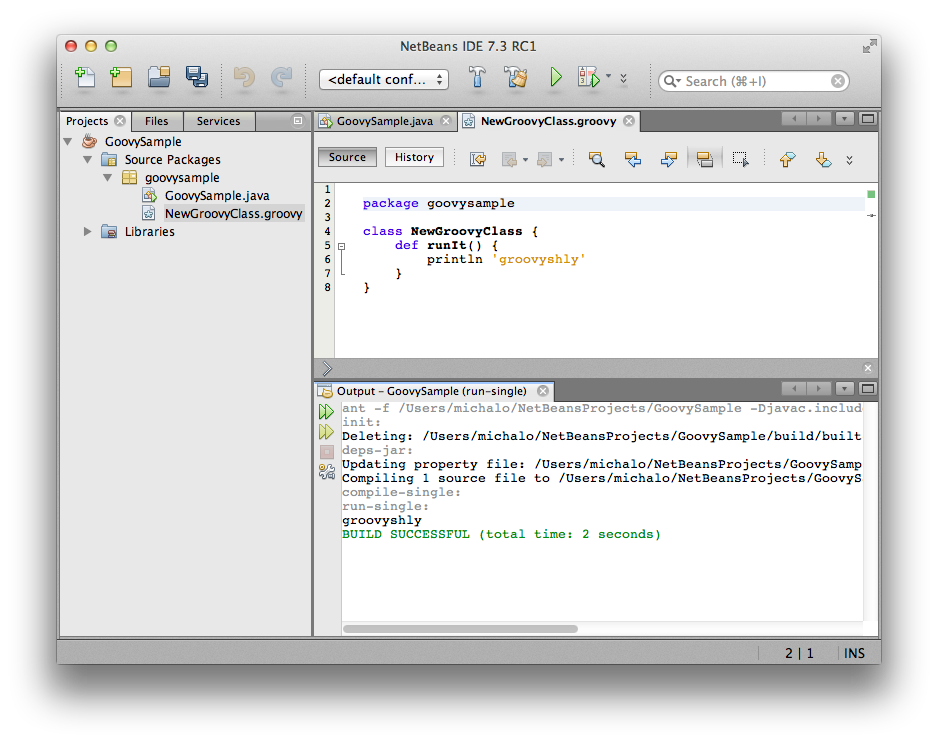Select the Libraries folder item
This screenshot has height=743, width=938.
150,232
